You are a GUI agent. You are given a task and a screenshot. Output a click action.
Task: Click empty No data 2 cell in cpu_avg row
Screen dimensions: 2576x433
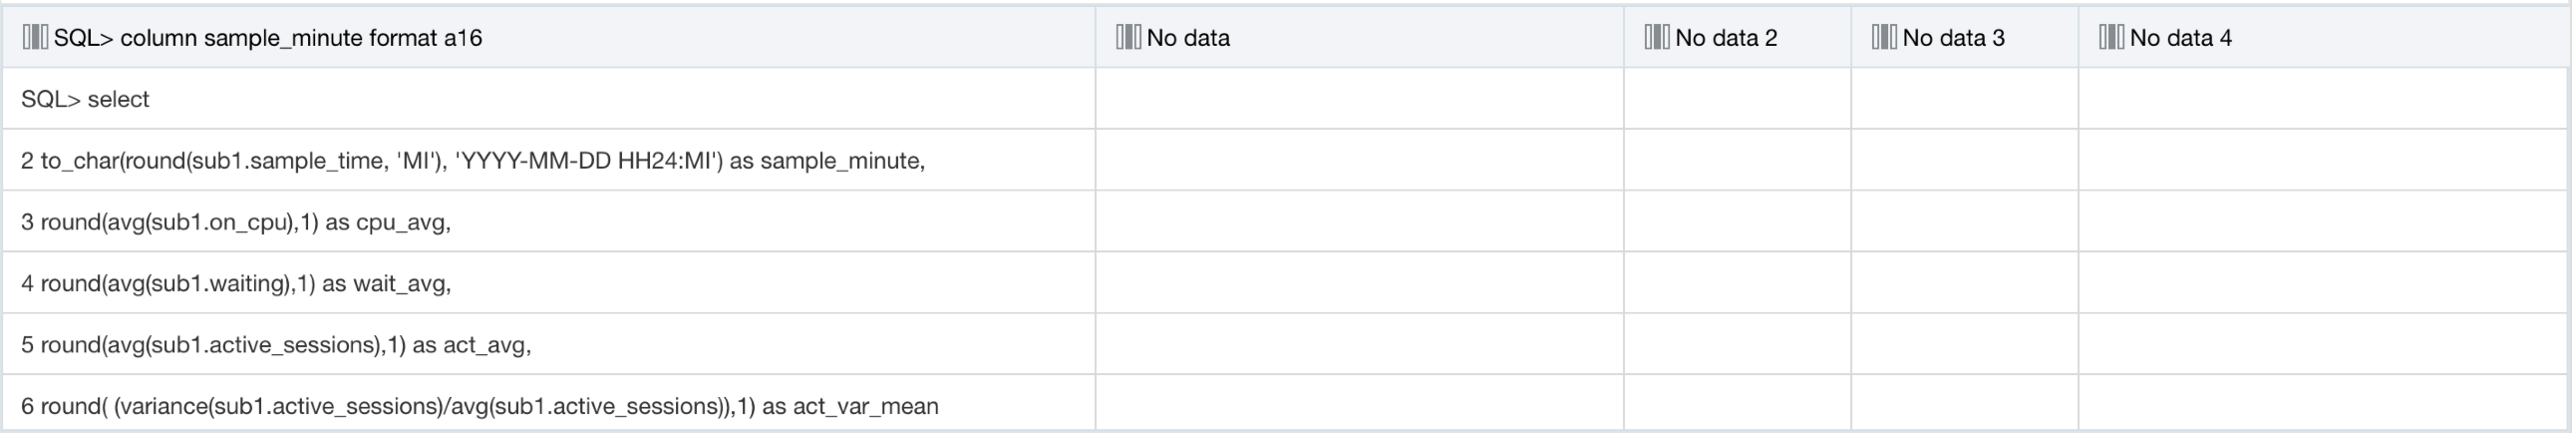pos(1738,222)
